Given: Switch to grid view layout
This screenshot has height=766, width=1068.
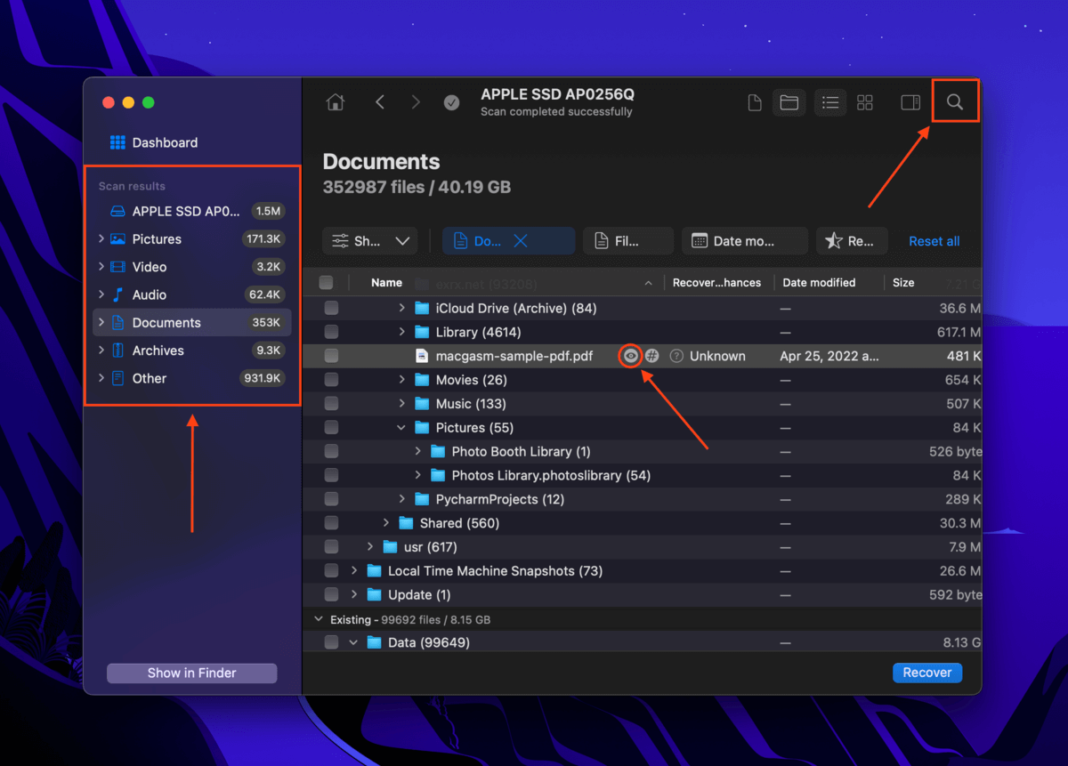Looking at the screenshot, I should (x=864, y=101).
